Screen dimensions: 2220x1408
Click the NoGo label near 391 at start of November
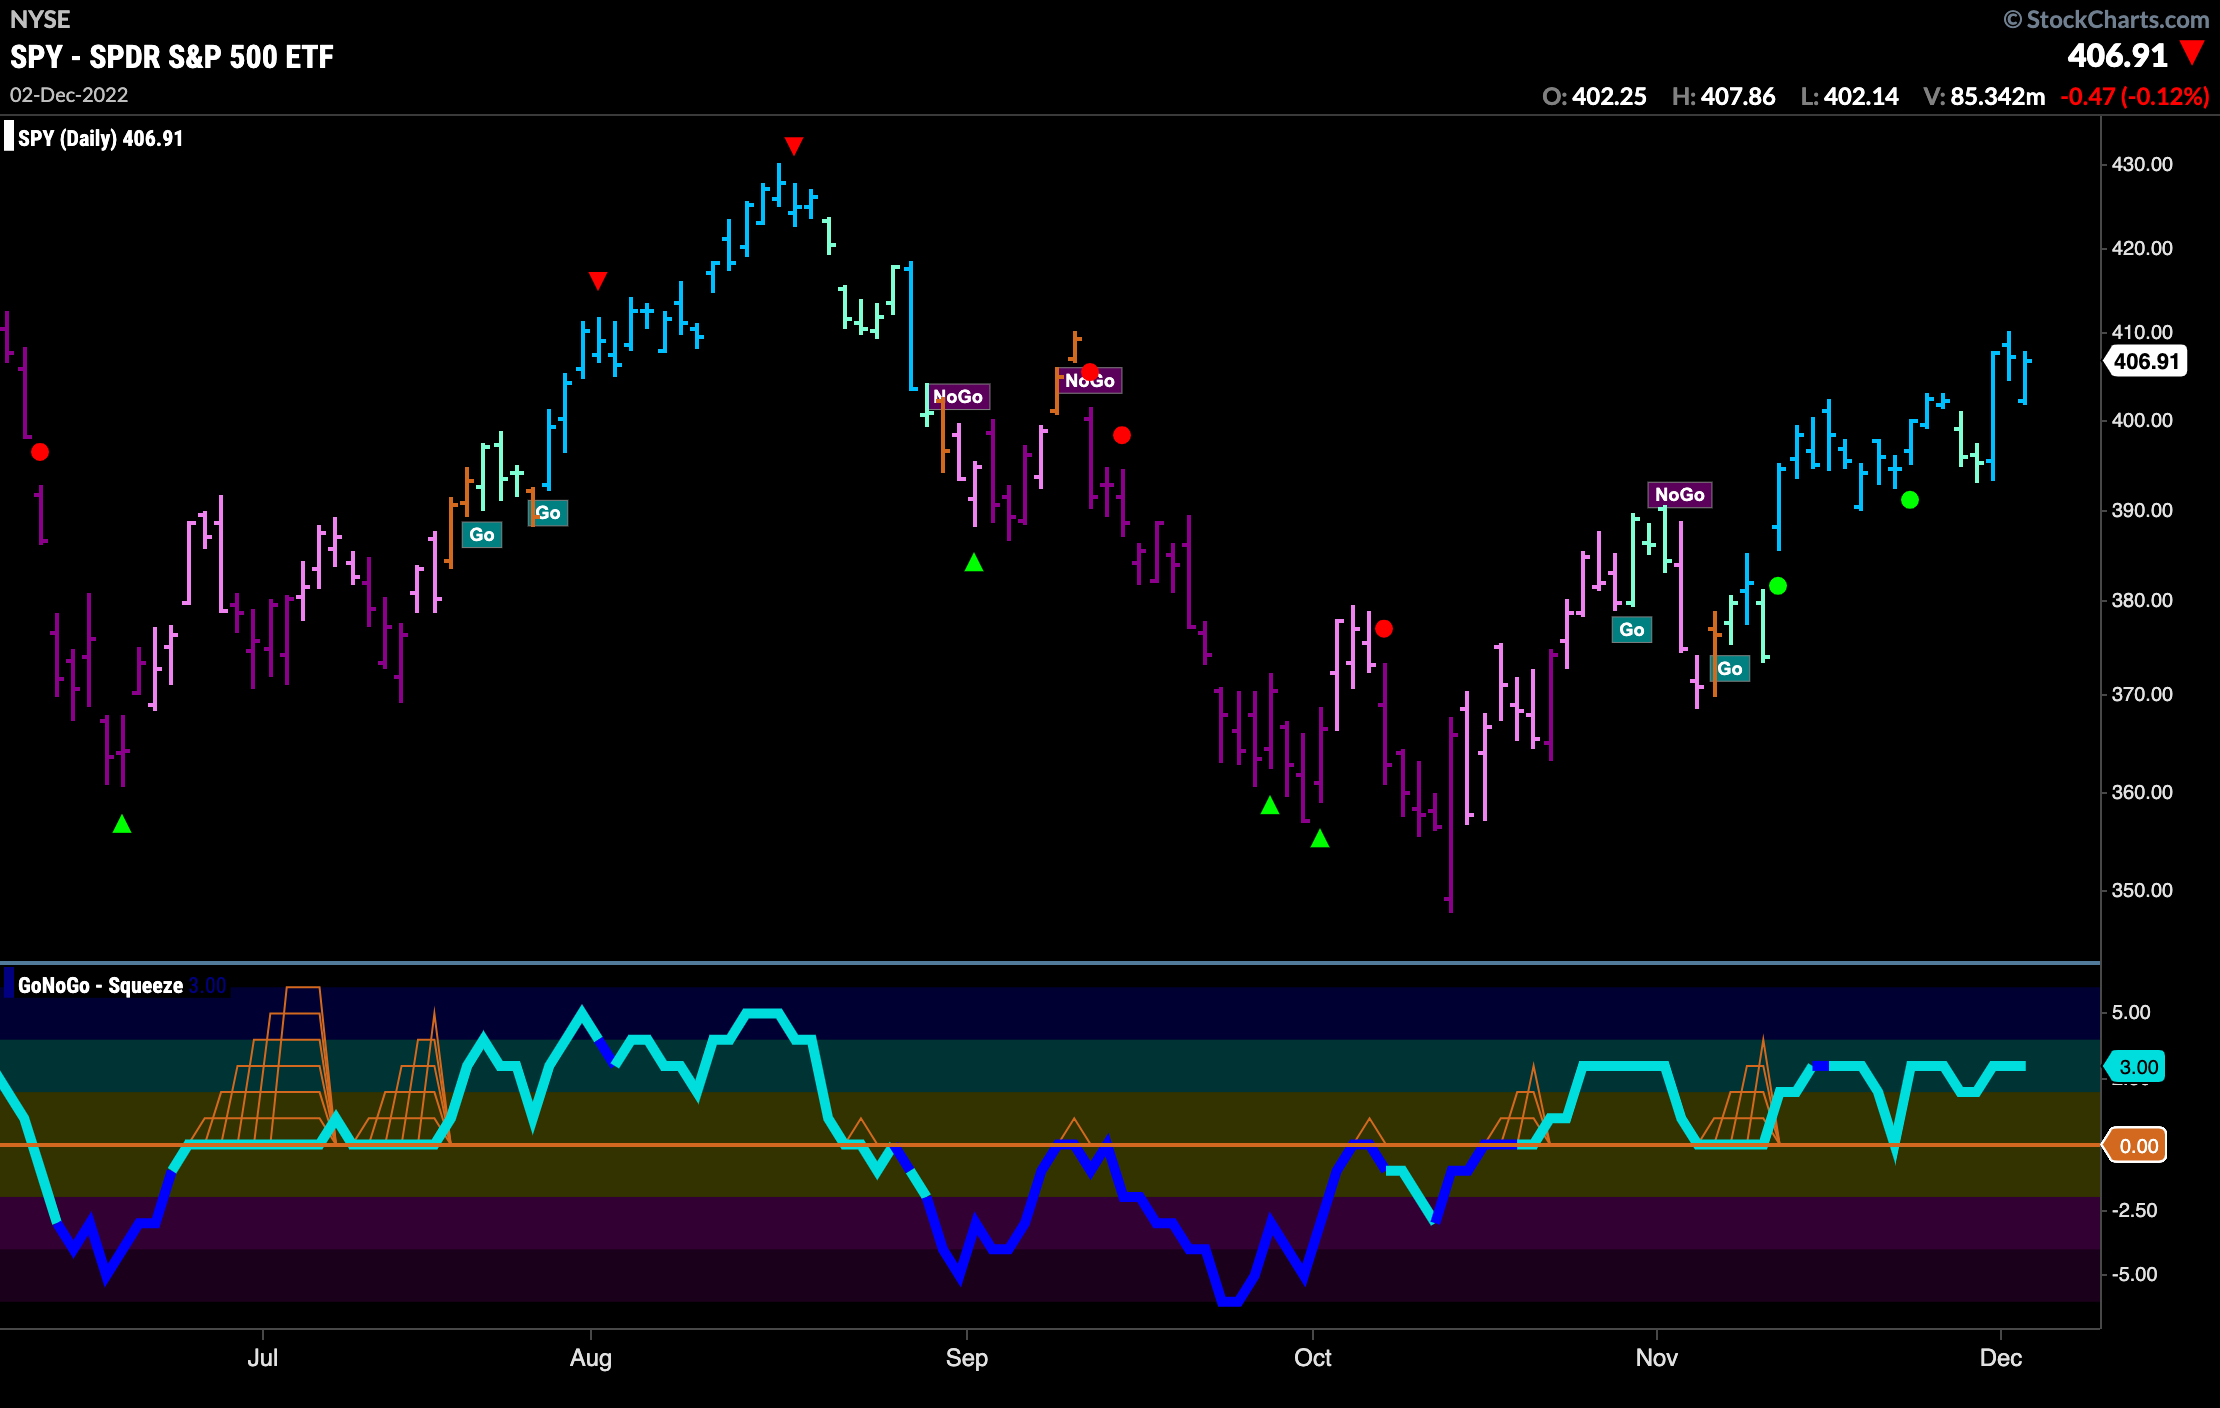click(x=1680, y=495)
